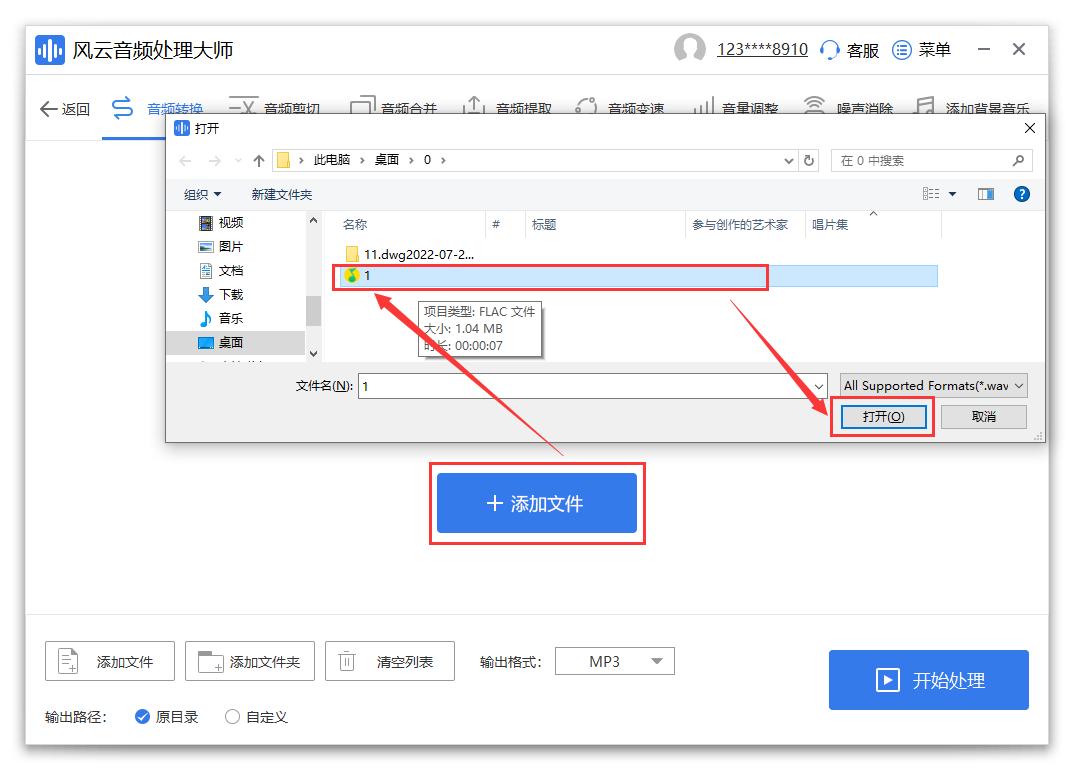Expand the 文件名 filename dropdown

(819, 385)
